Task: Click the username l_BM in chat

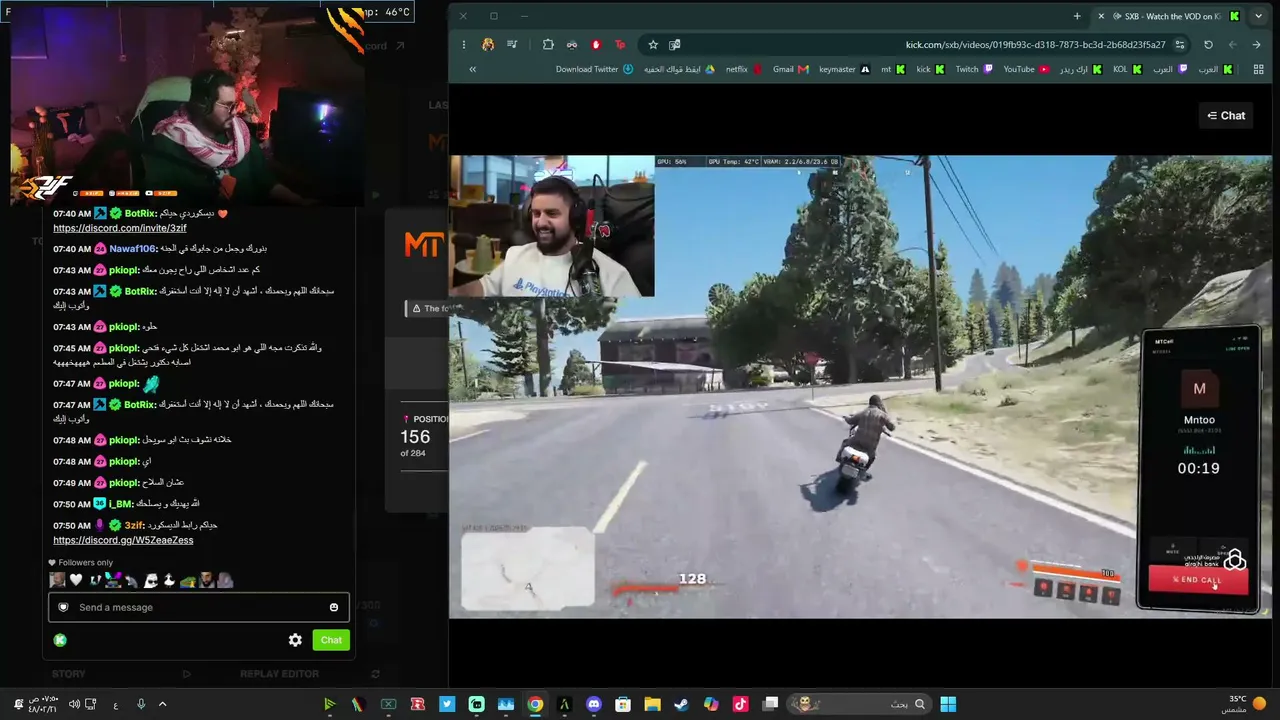Action: 121,504
